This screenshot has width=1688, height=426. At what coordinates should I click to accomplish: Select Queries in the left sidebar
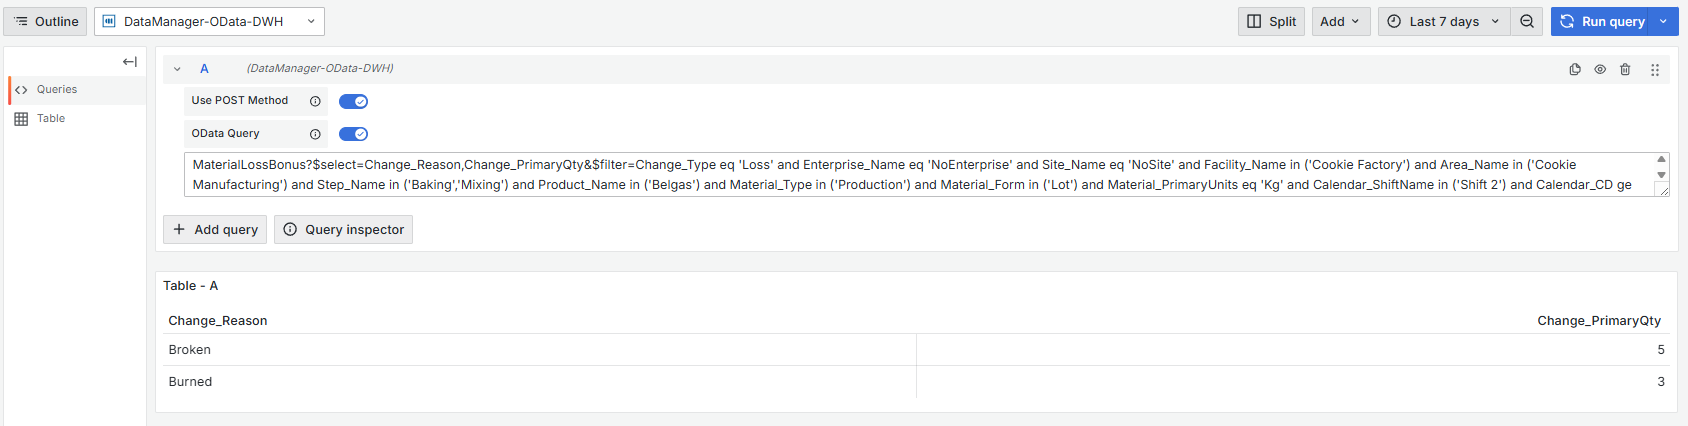coord(57,90)
